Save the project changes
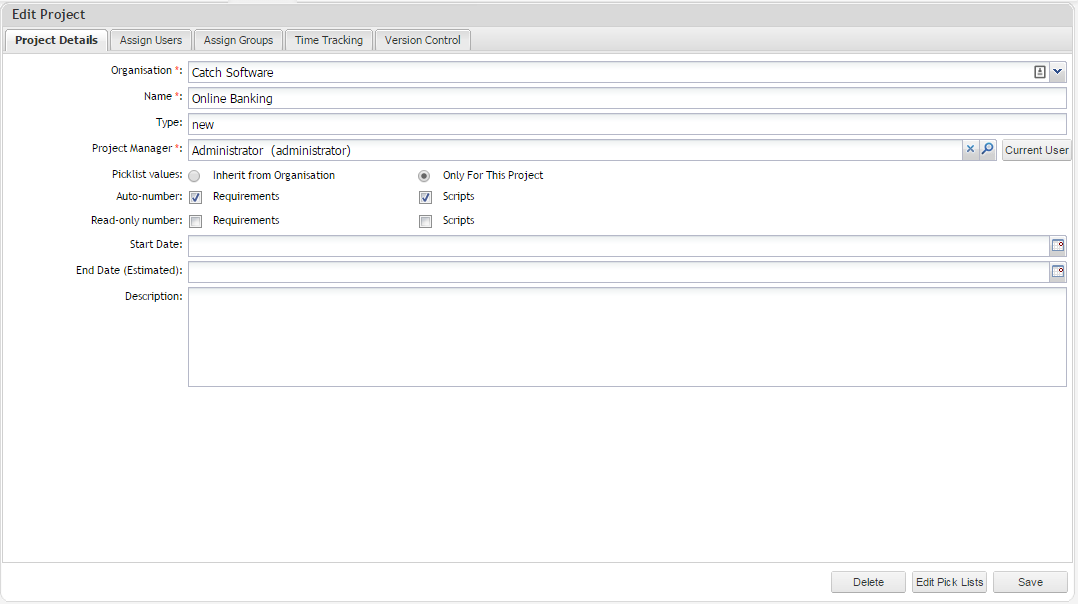Screen dimensions: 1078x604 [x=1030, y=582]
